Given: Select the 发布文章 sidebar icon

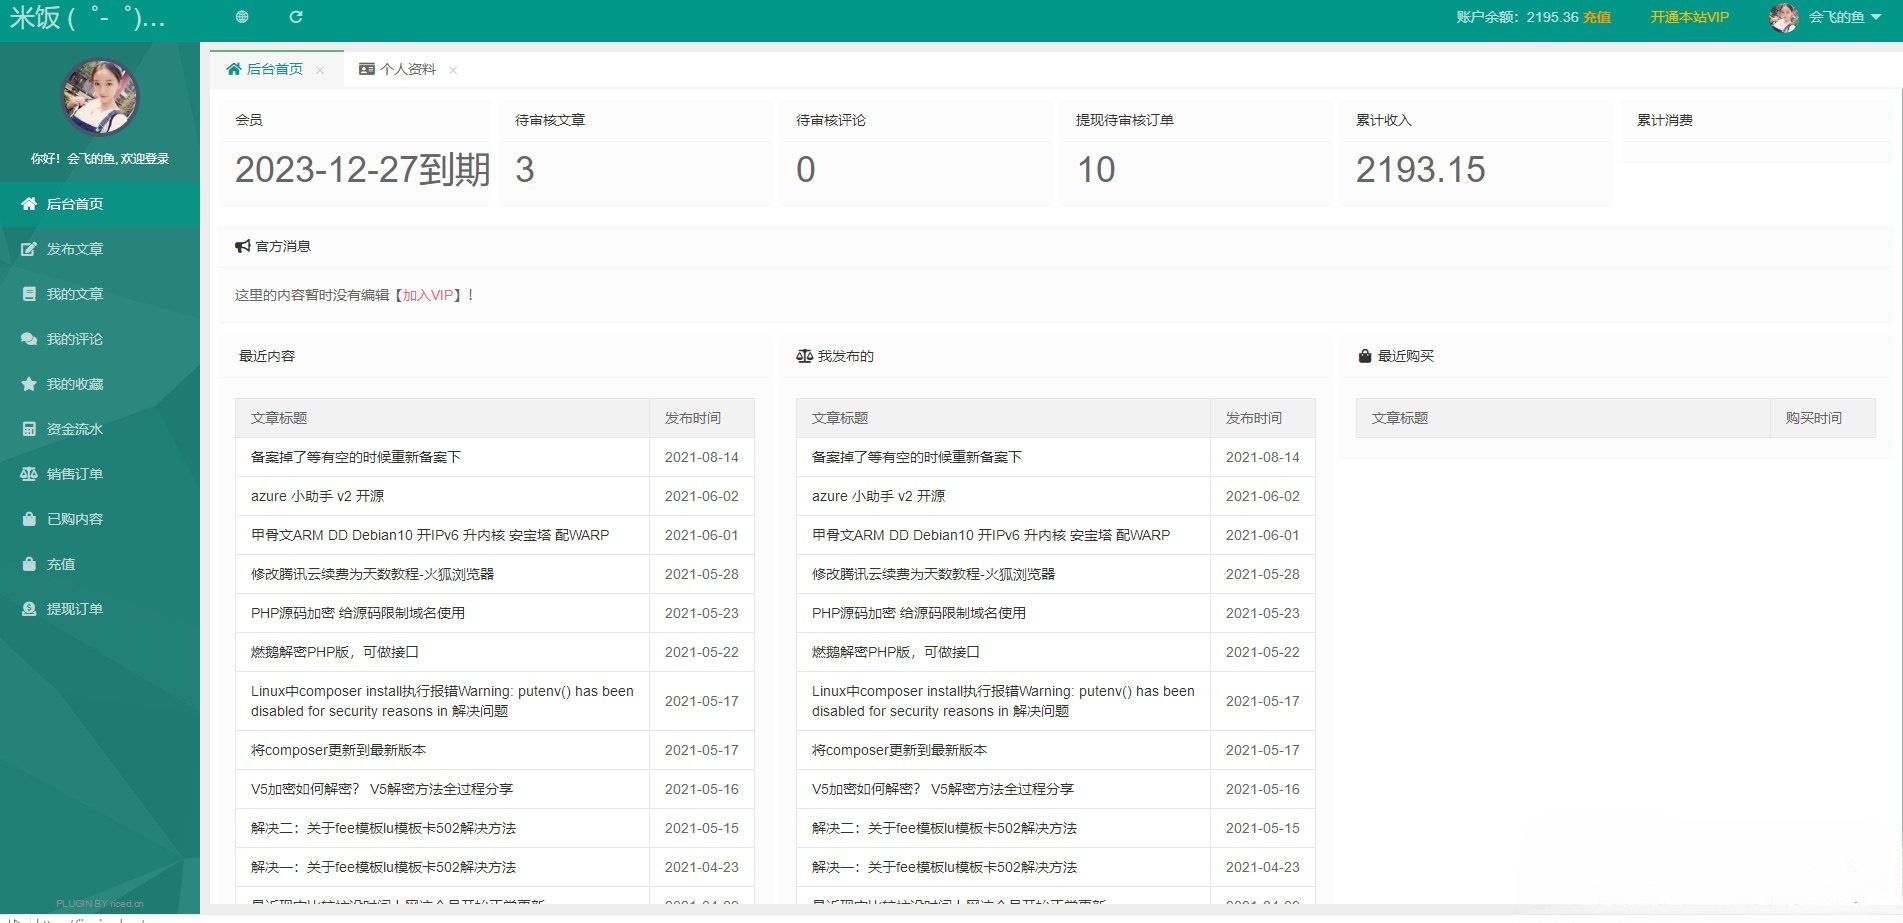Looking at the screenshot, I should [x=29, y=249].
